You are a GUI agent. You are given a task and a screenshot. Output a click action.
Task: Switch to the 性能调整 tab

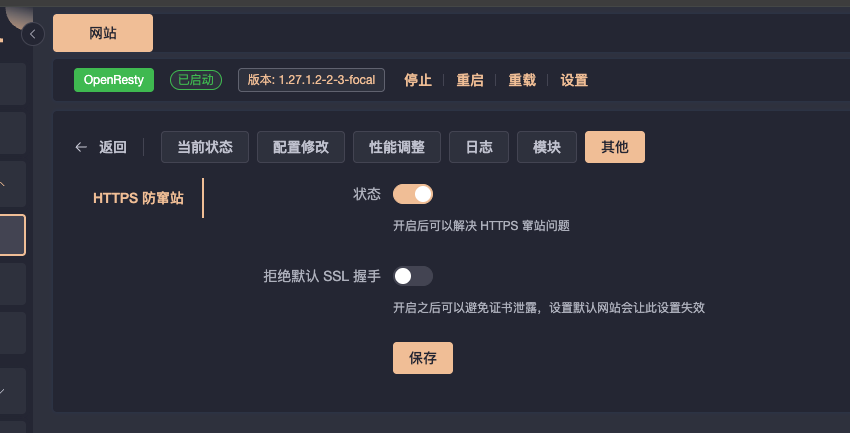tap(397, 147)
